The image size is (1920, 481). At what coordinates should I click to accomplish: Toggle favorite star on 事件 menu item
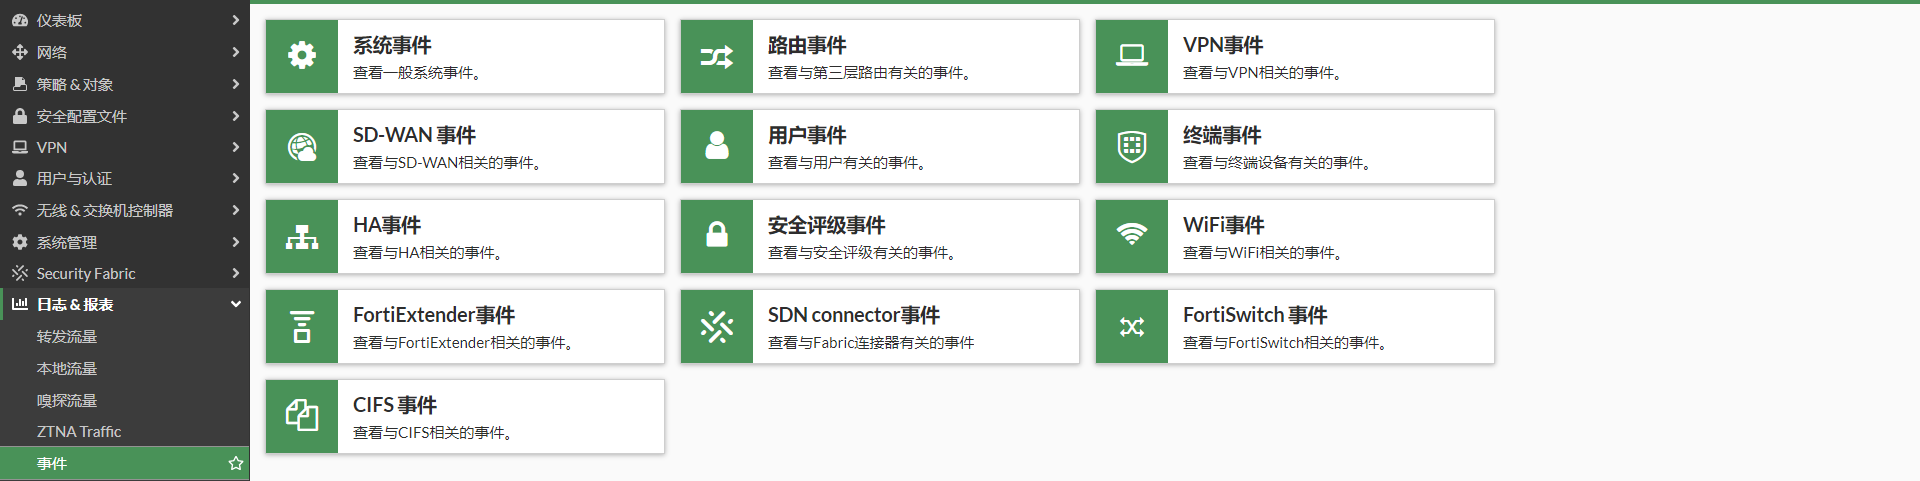click(236, 463)
